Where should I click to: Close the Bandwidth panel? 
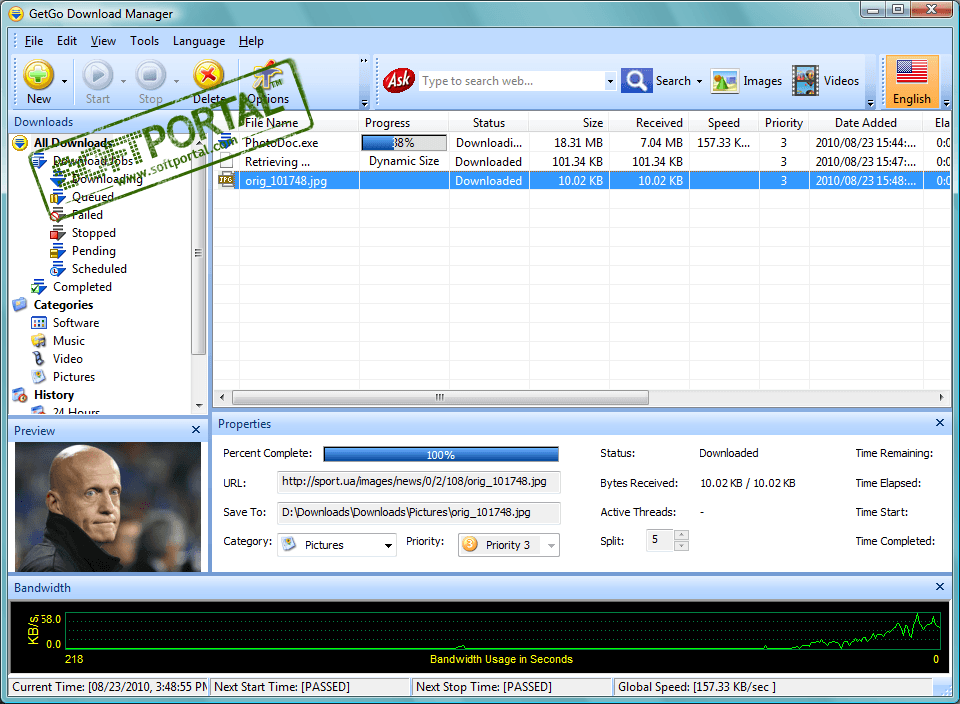coord(940,586)
